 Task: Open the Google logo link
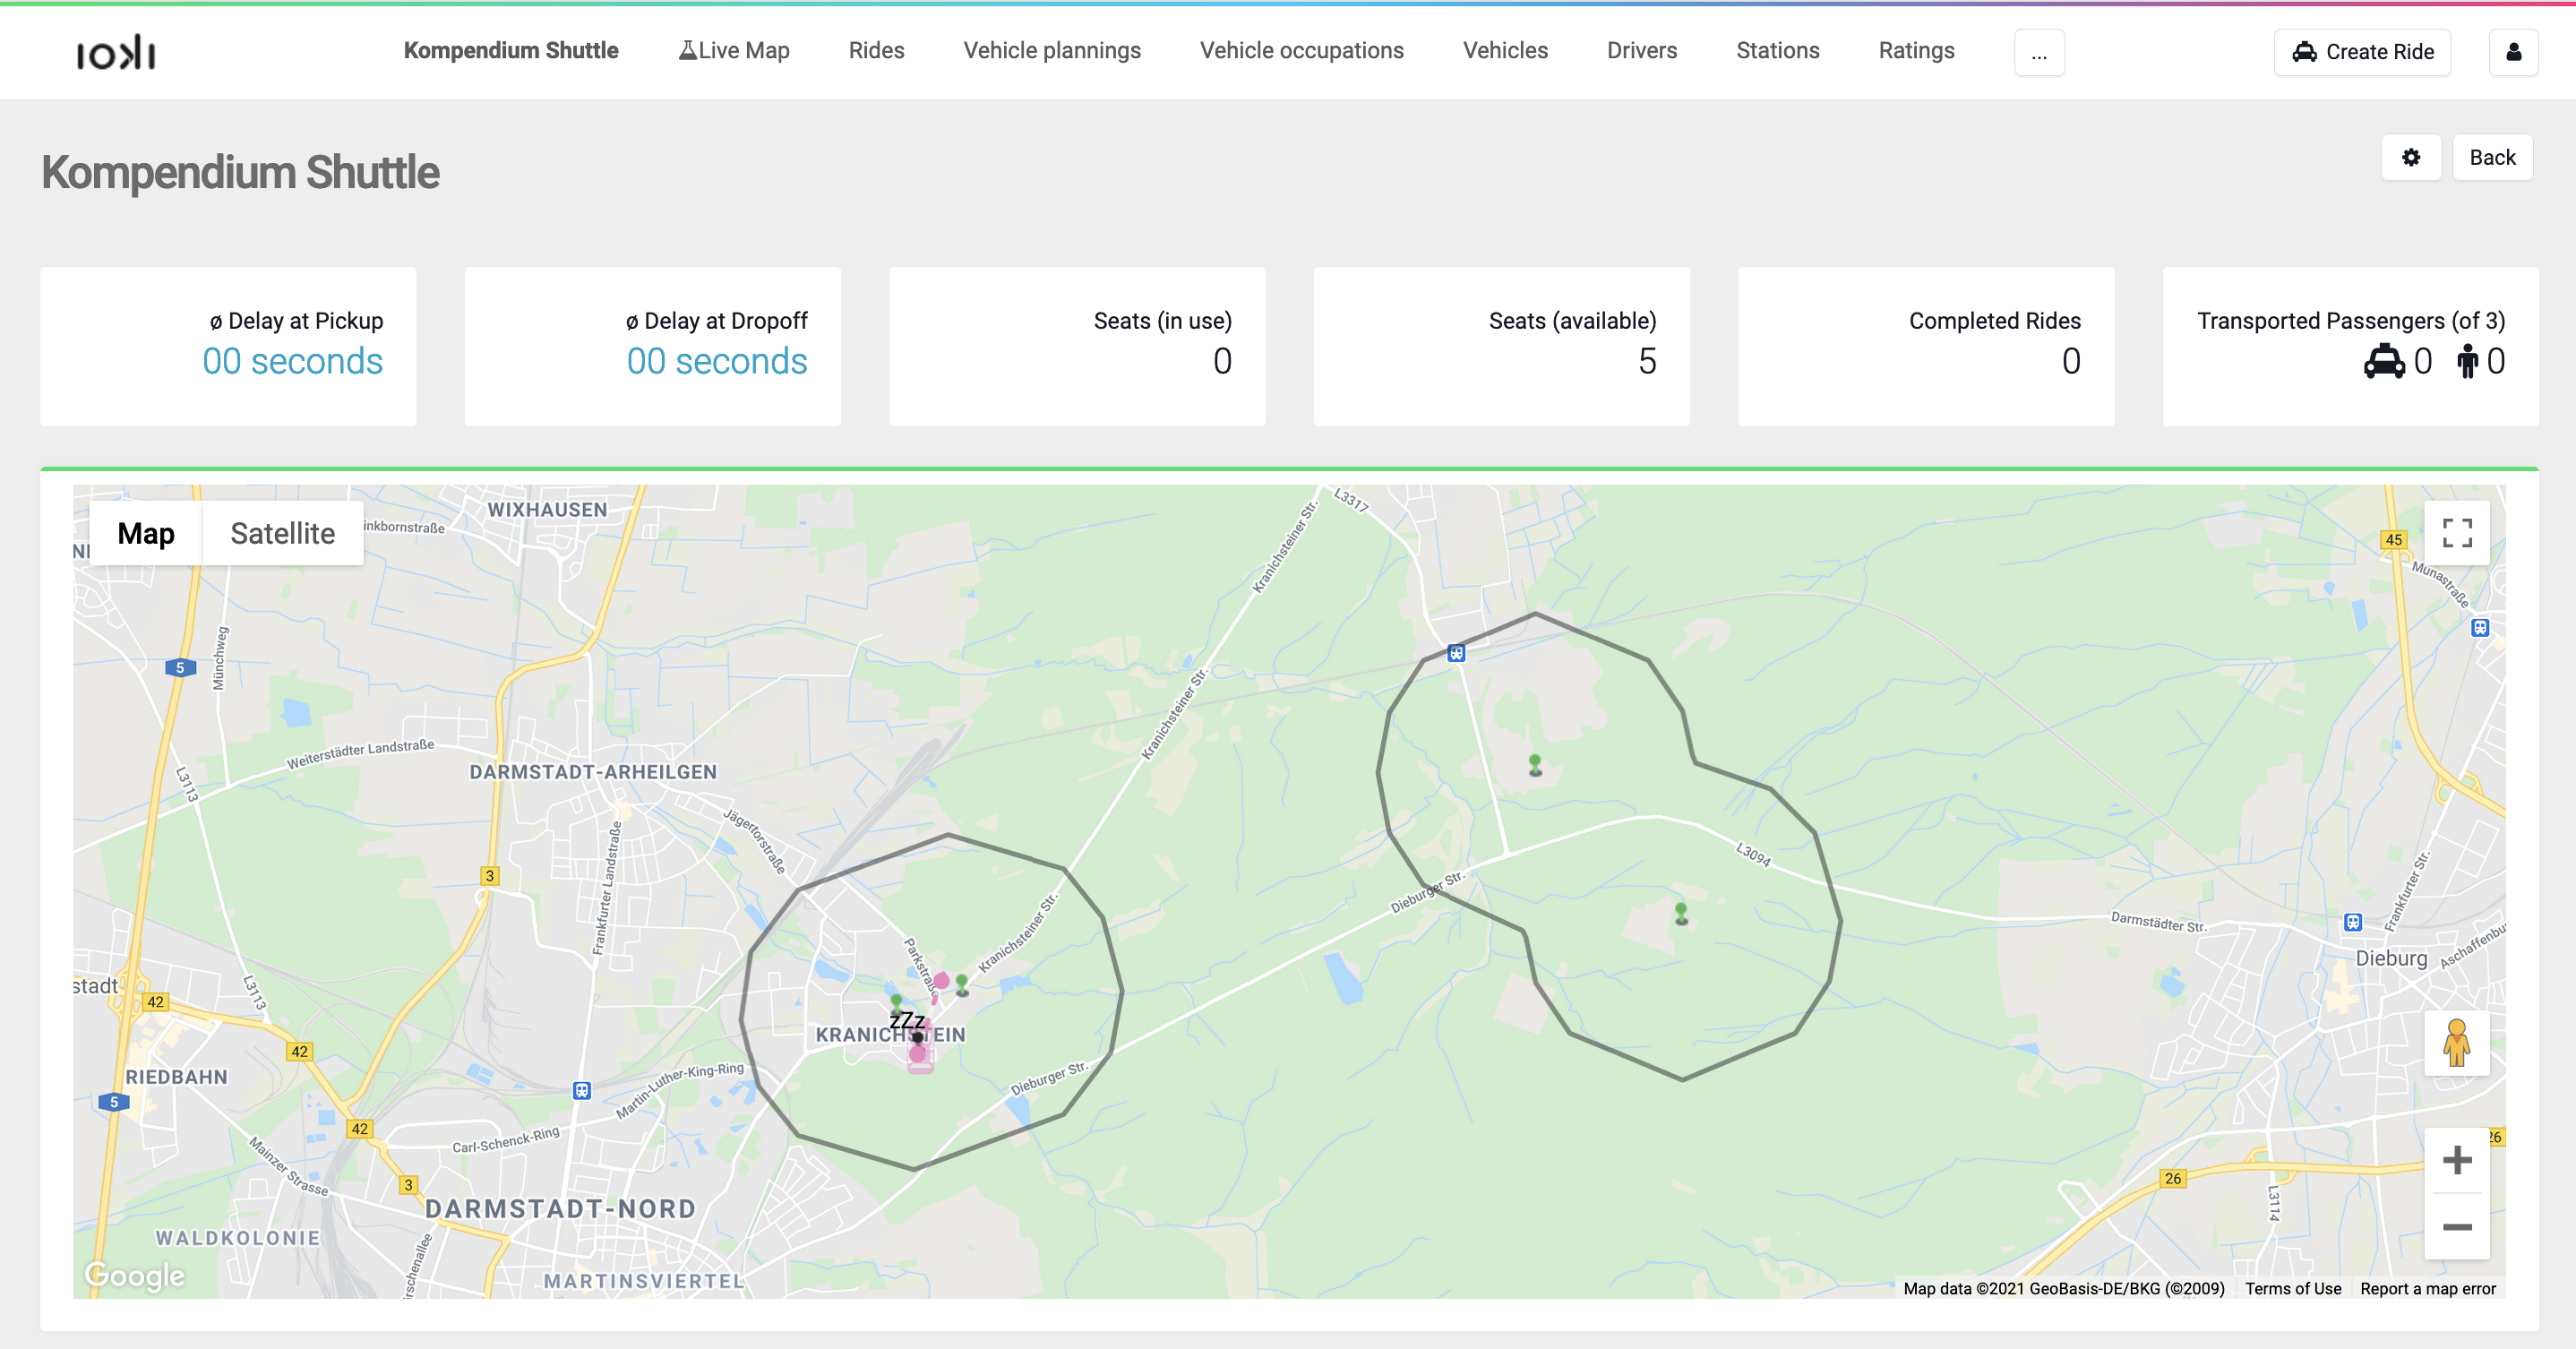coord(135,1275)
